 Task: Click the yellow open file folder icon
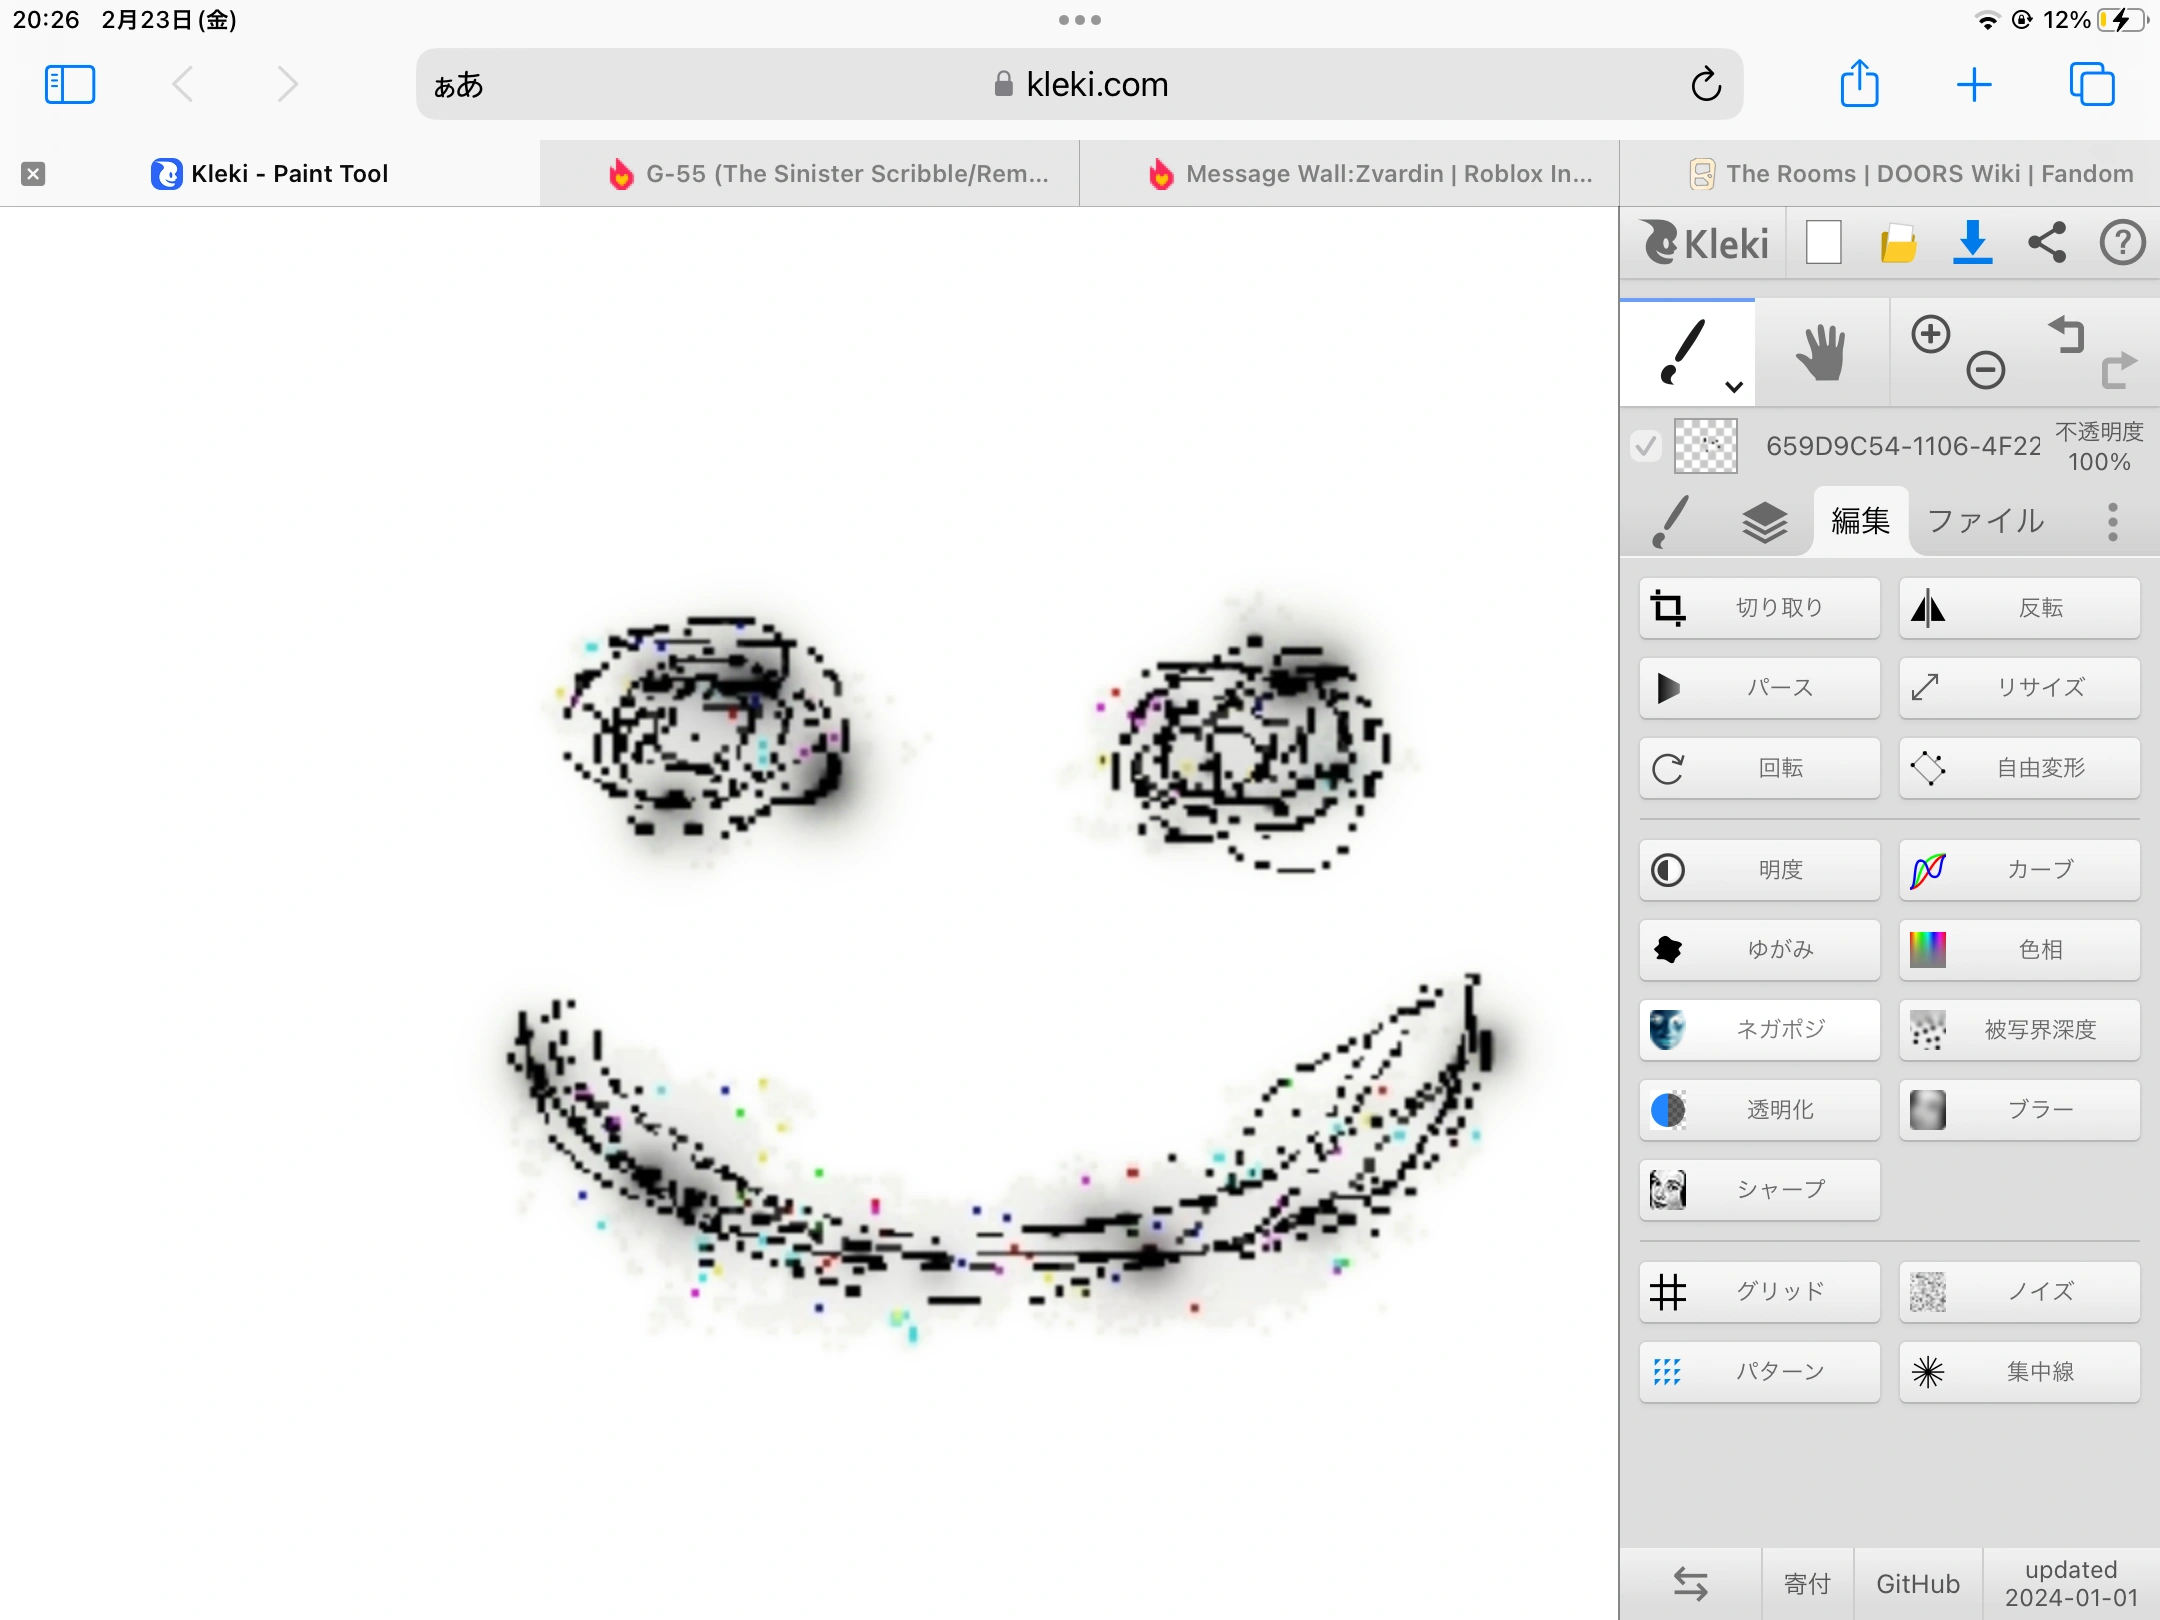click(1897, 243)
